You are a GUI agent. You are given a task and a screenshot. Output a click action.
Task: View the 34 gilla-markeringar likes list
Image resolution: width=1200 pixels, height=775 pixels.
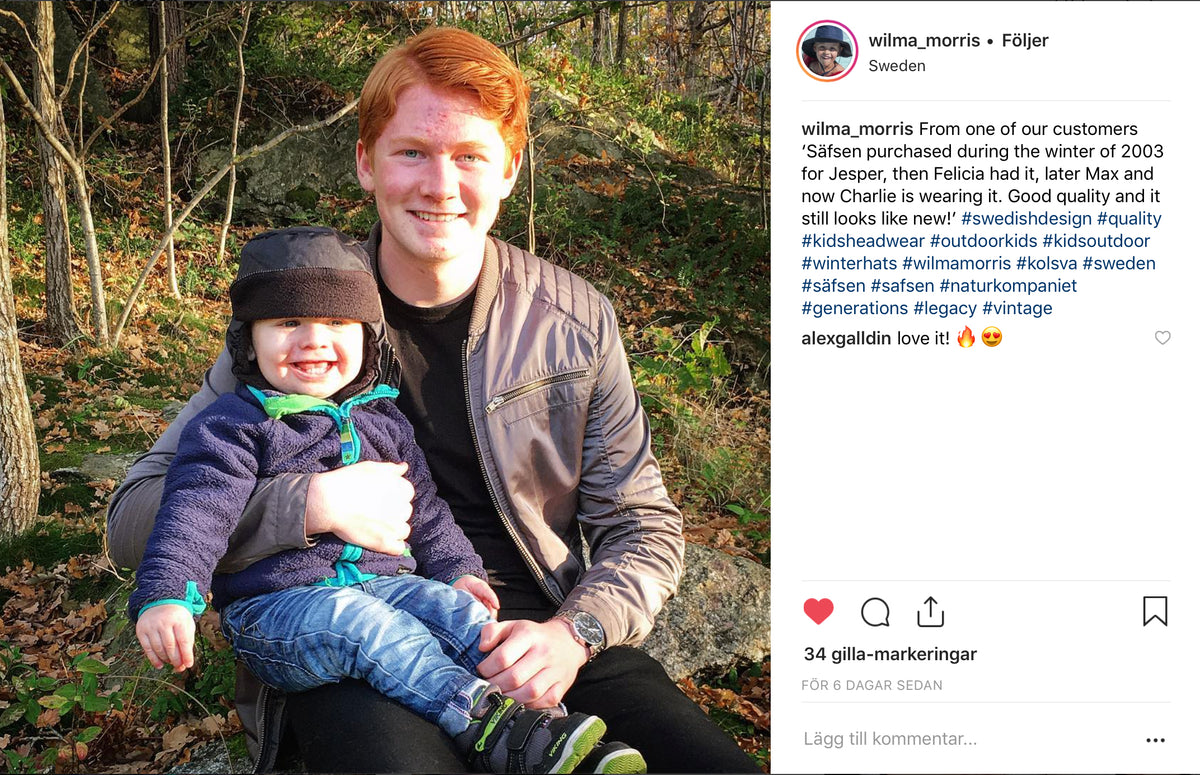click(890, 654)
